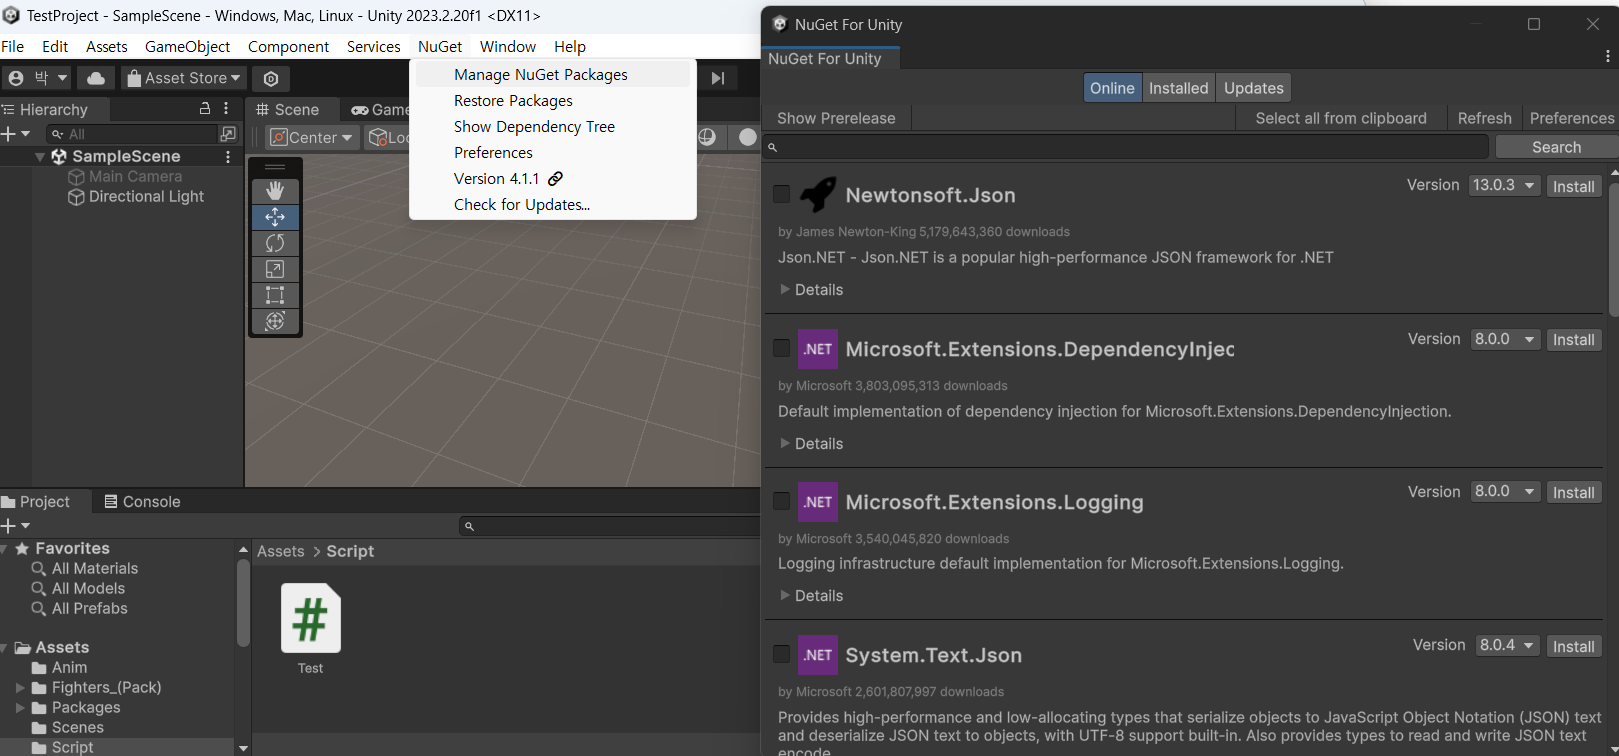
Task: Check the Newtonsoft.Json package checkbox
Action: tap(782, 194)
